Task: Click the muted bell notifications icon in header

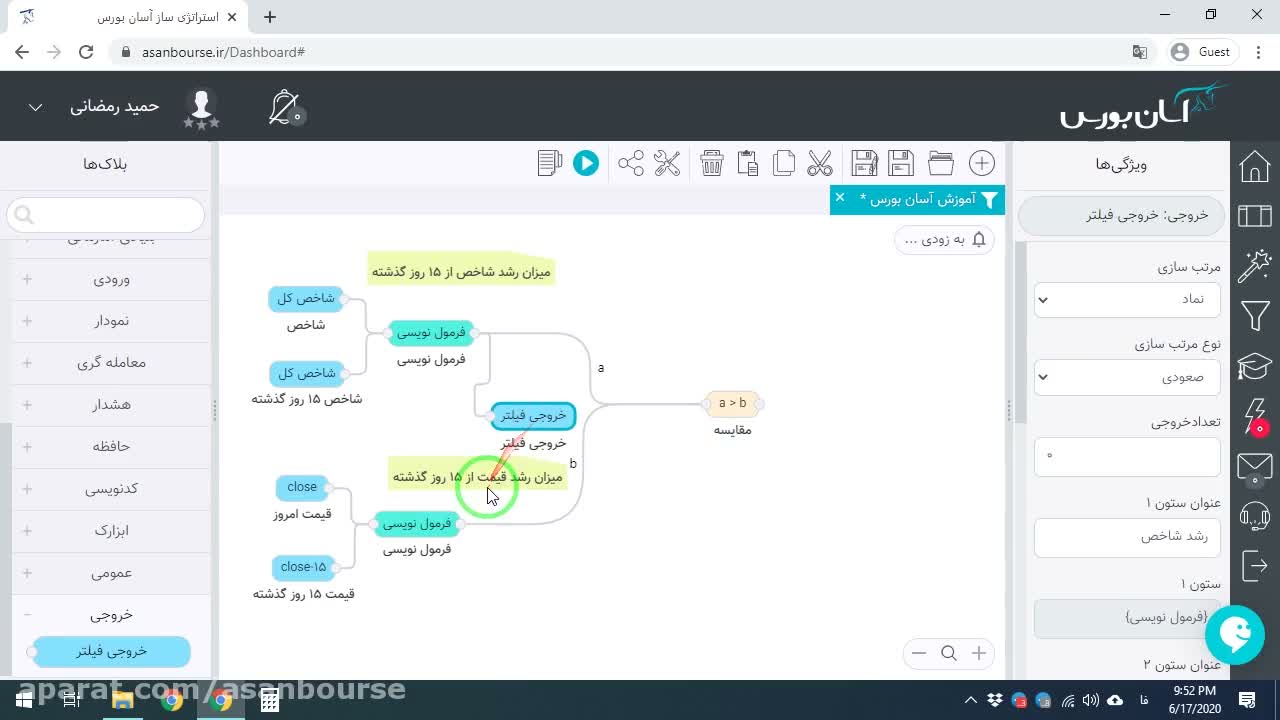Action: [x=285, y=107]
